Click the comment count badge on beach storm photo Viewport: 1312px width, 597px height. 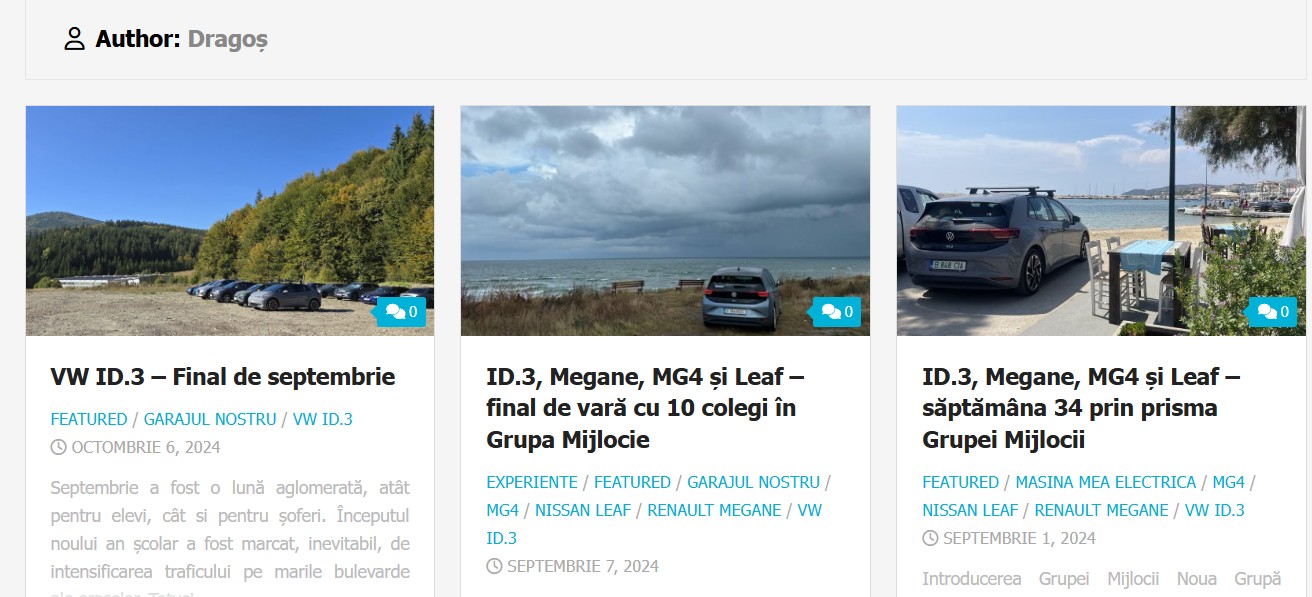pyautogui.click(x=837, y=312)
